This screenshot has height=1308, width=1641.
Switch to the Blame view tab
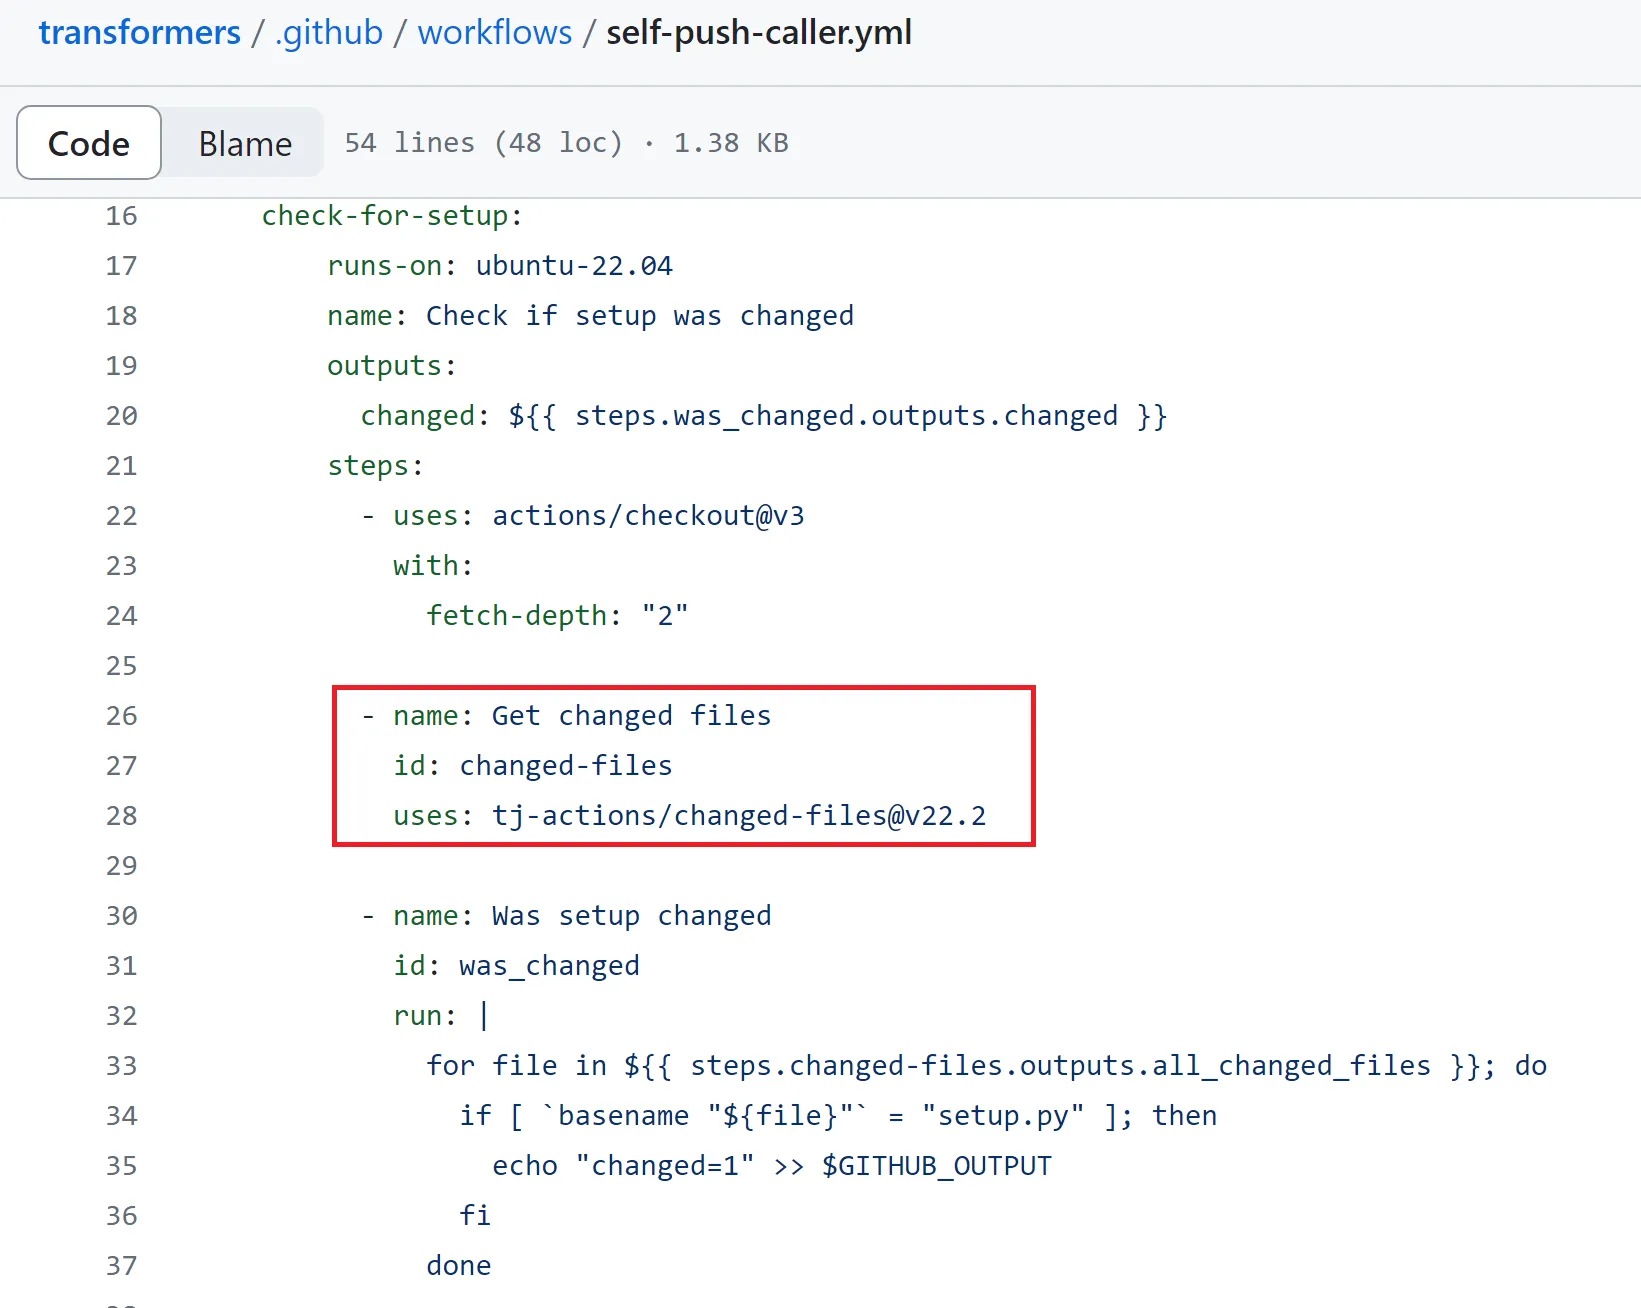[245, 143]
